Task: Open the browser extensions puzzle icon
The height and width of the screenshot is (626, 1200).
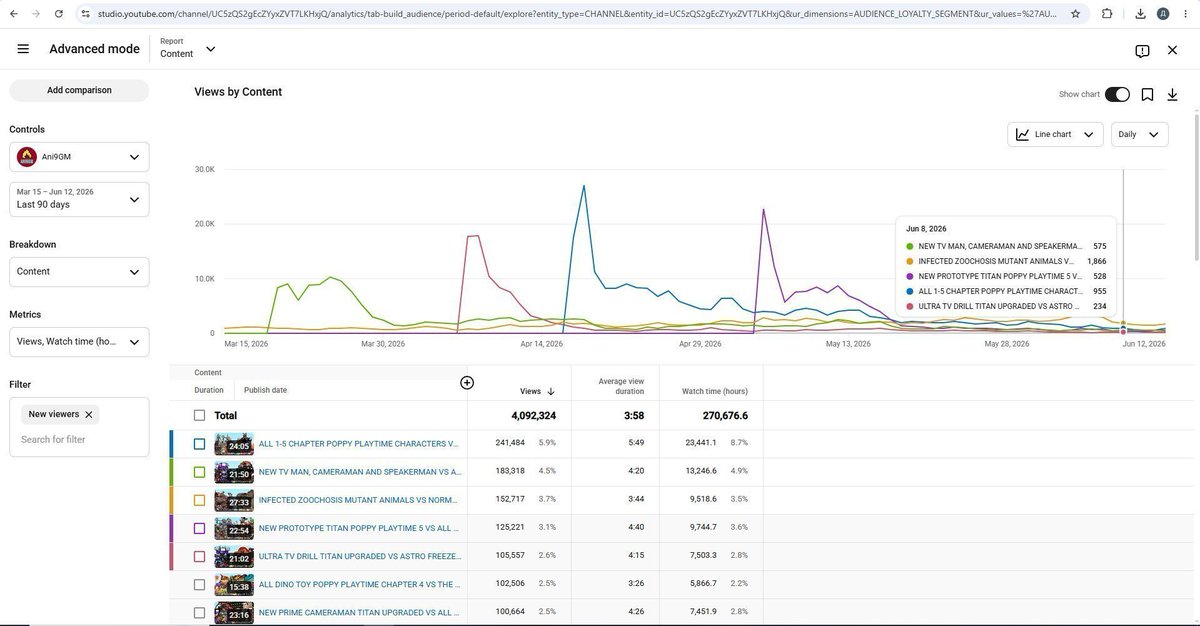Action: [x=1107, y=14]
